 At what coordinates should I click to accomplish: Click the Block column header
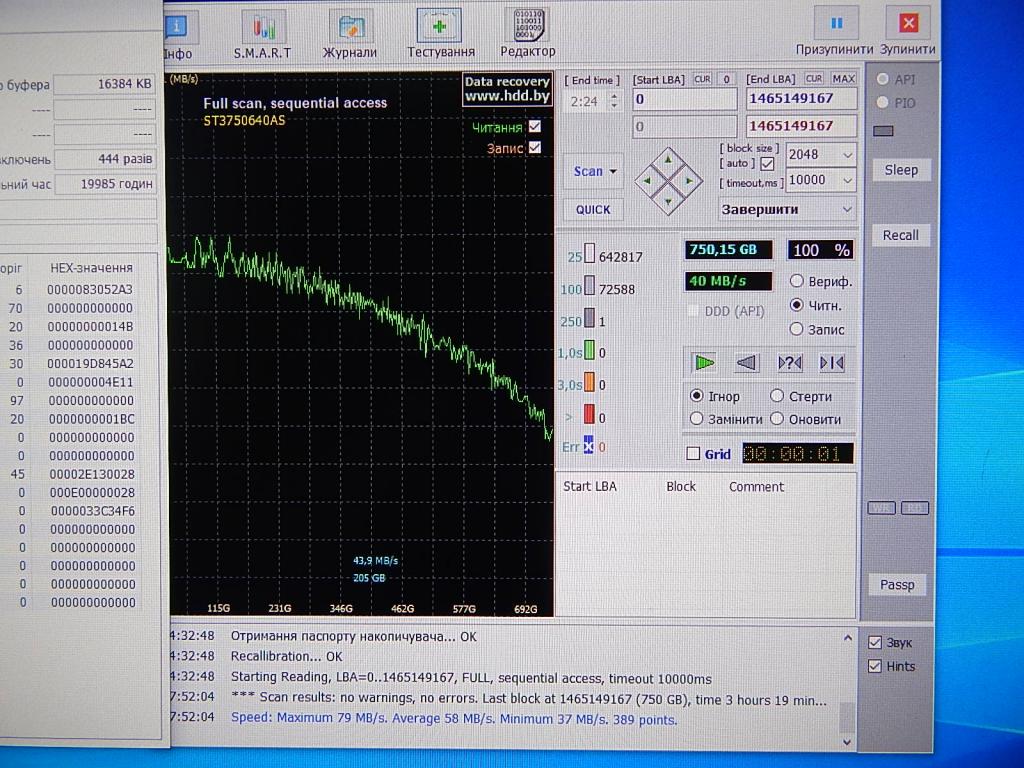click(680, 487)
